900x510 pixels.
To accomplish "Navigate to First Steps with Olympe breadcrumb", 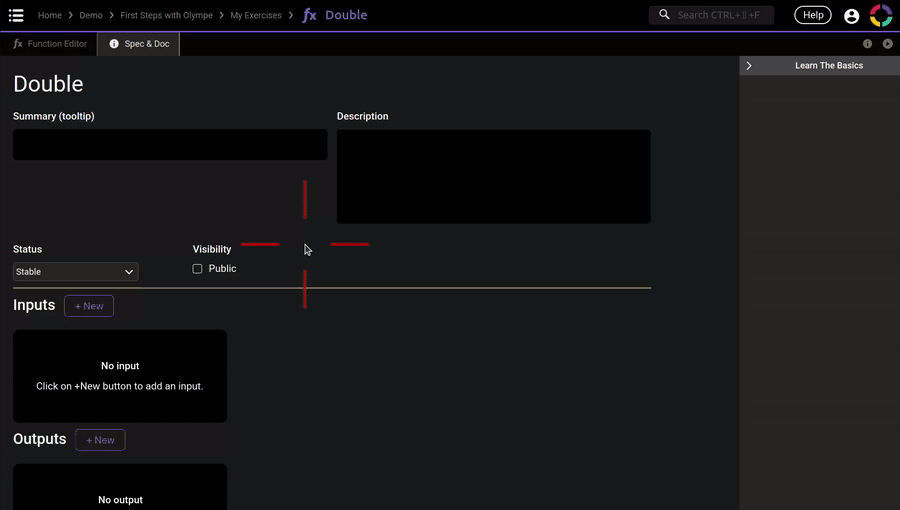I will [x=166, y=15].
